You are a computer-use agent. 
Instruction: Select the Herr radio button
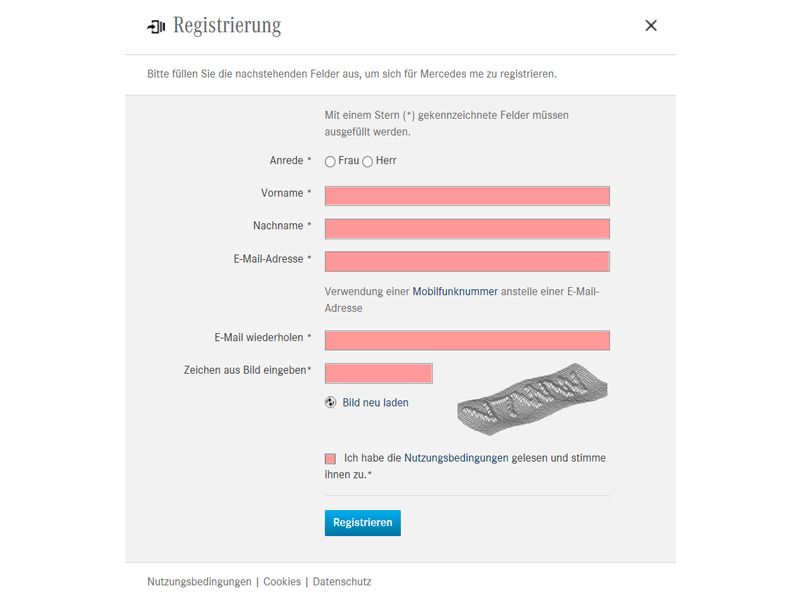click(x=367, y=162)
